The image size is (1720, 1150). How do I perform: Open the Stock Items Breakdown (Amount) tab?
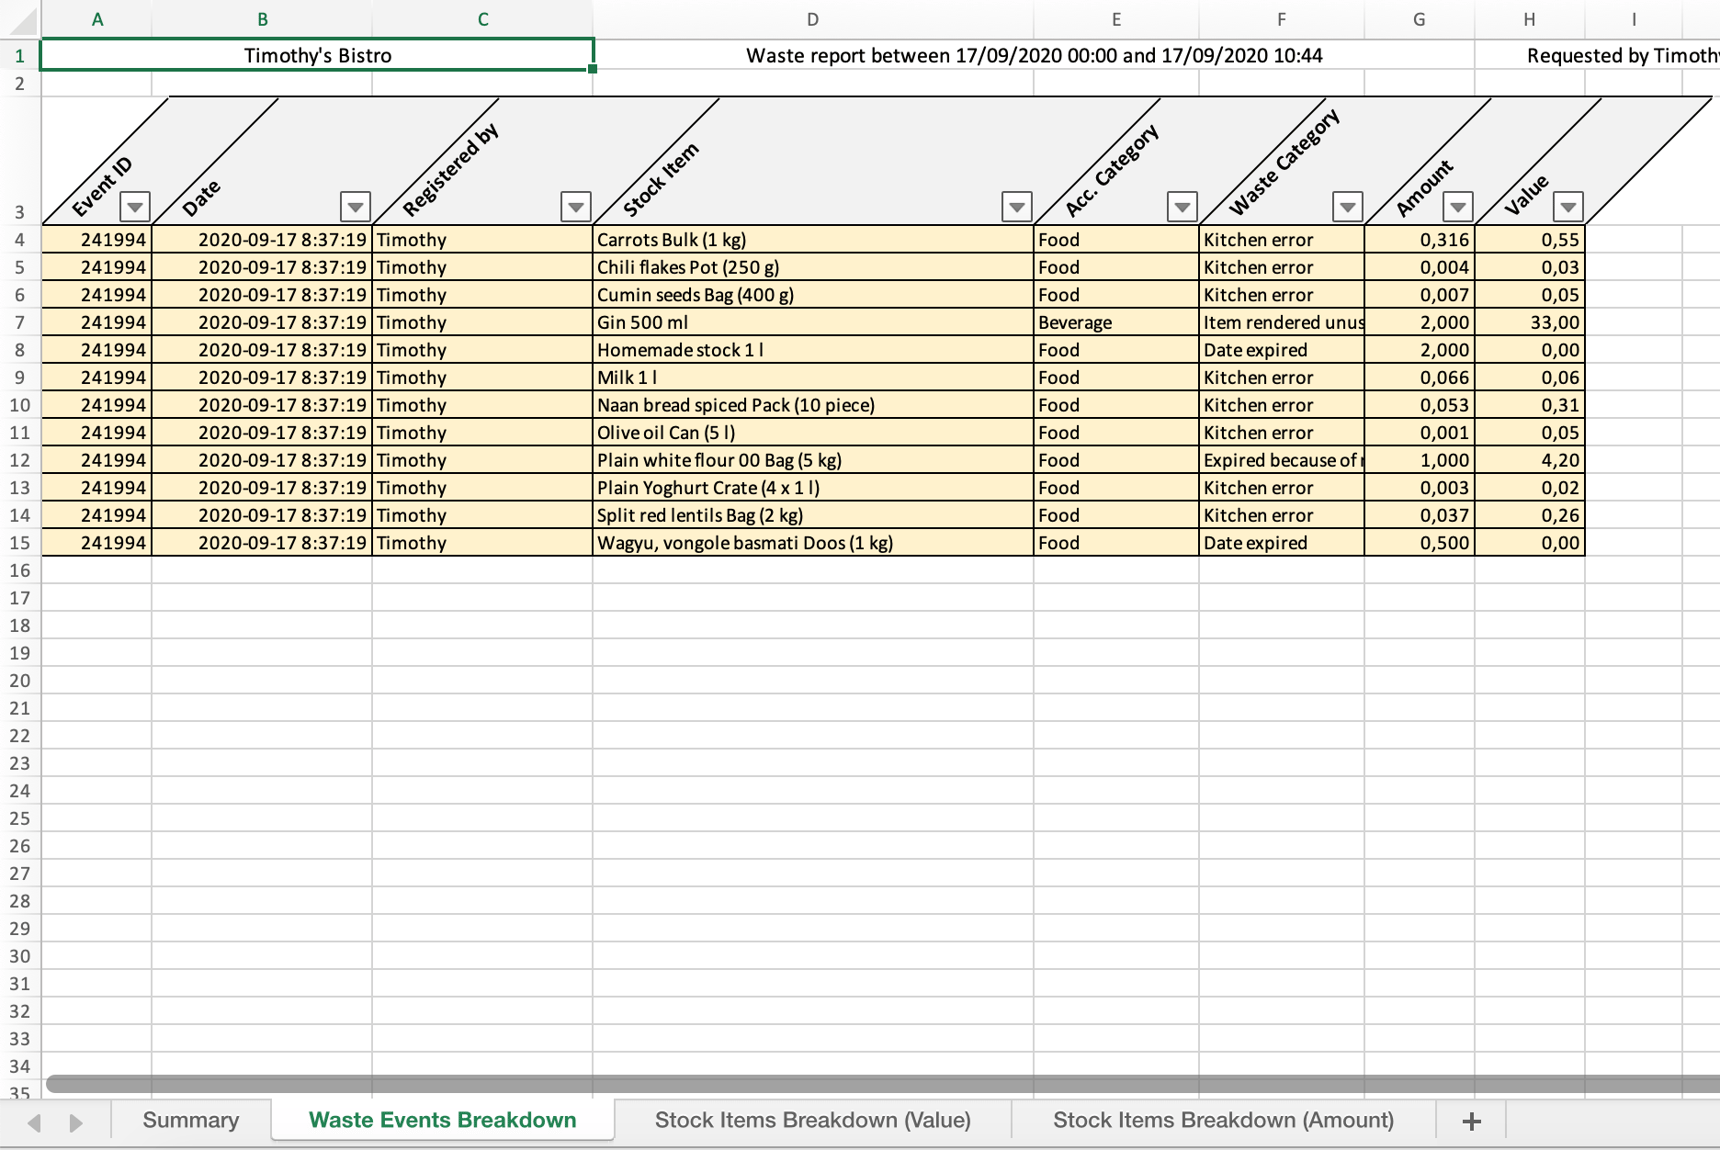click(1222, 1120)
